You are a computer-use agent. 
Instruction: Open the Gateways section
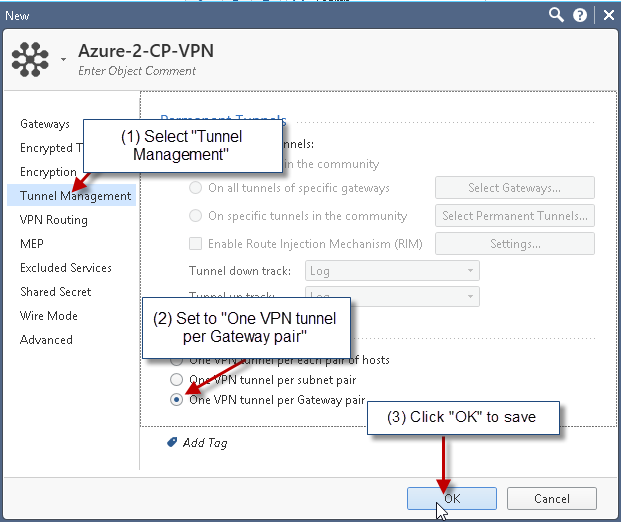[45, 124]
